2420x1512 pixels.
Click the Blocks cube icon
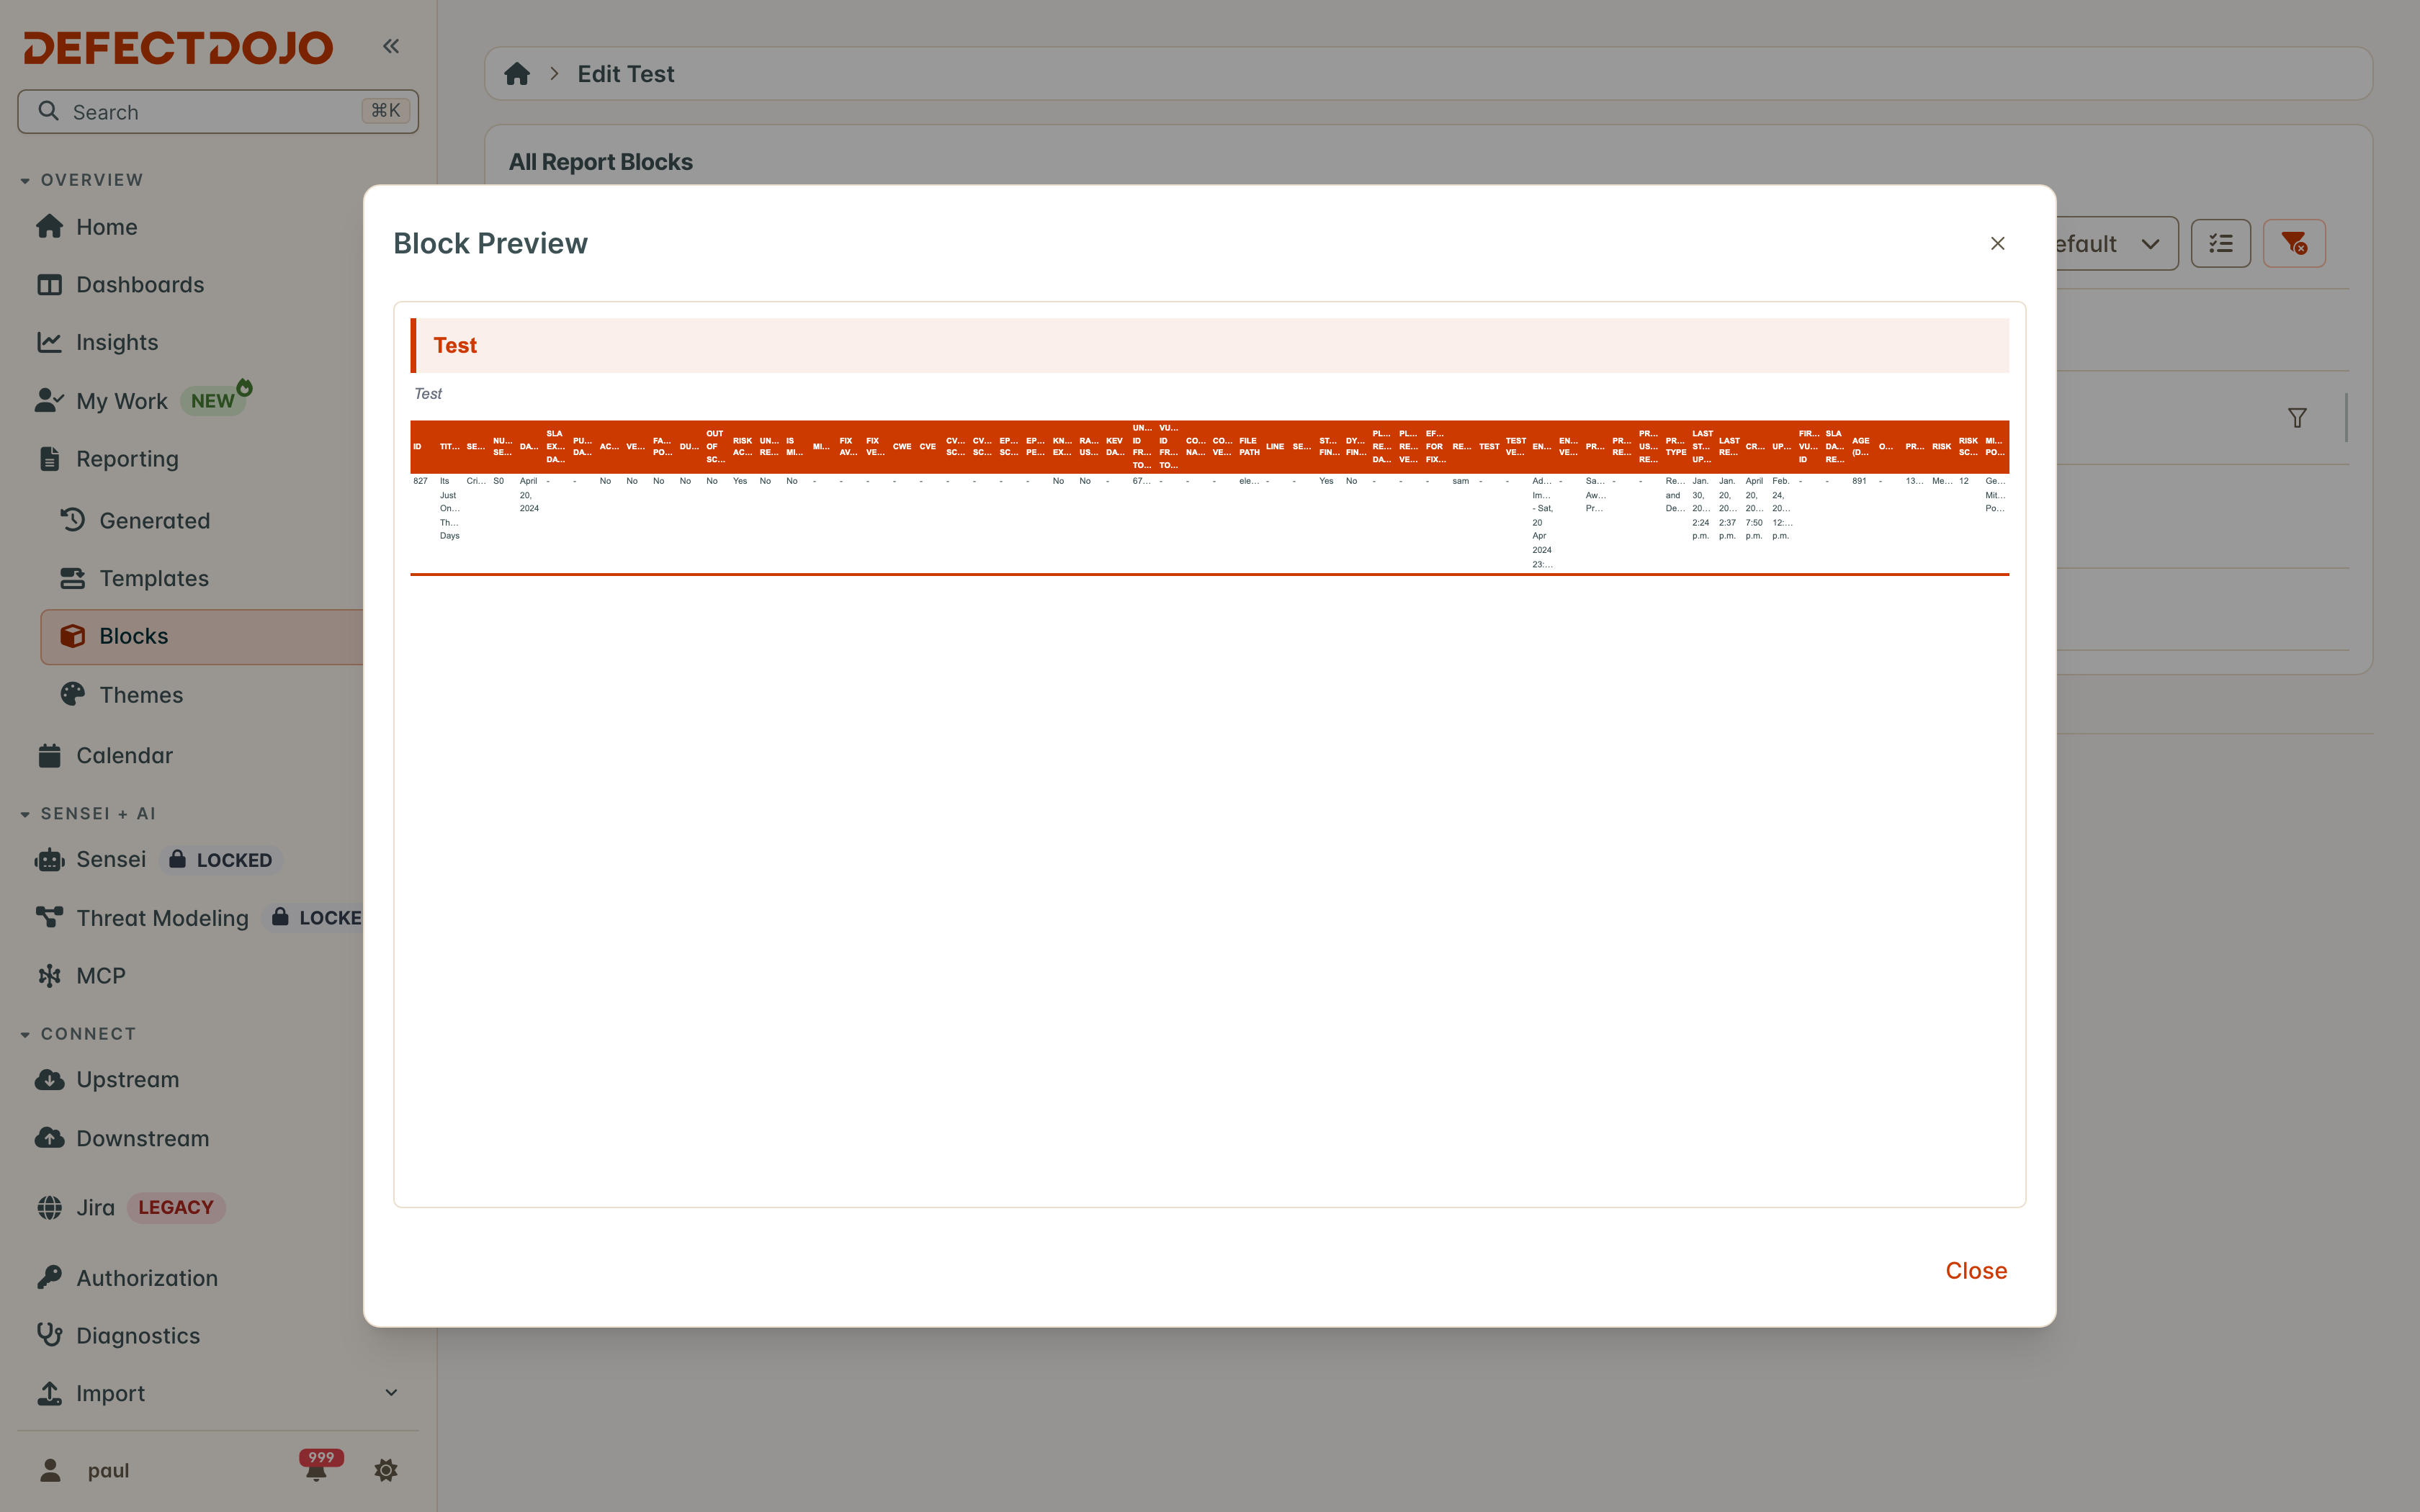pyautogui.click(x=72, y=636)
